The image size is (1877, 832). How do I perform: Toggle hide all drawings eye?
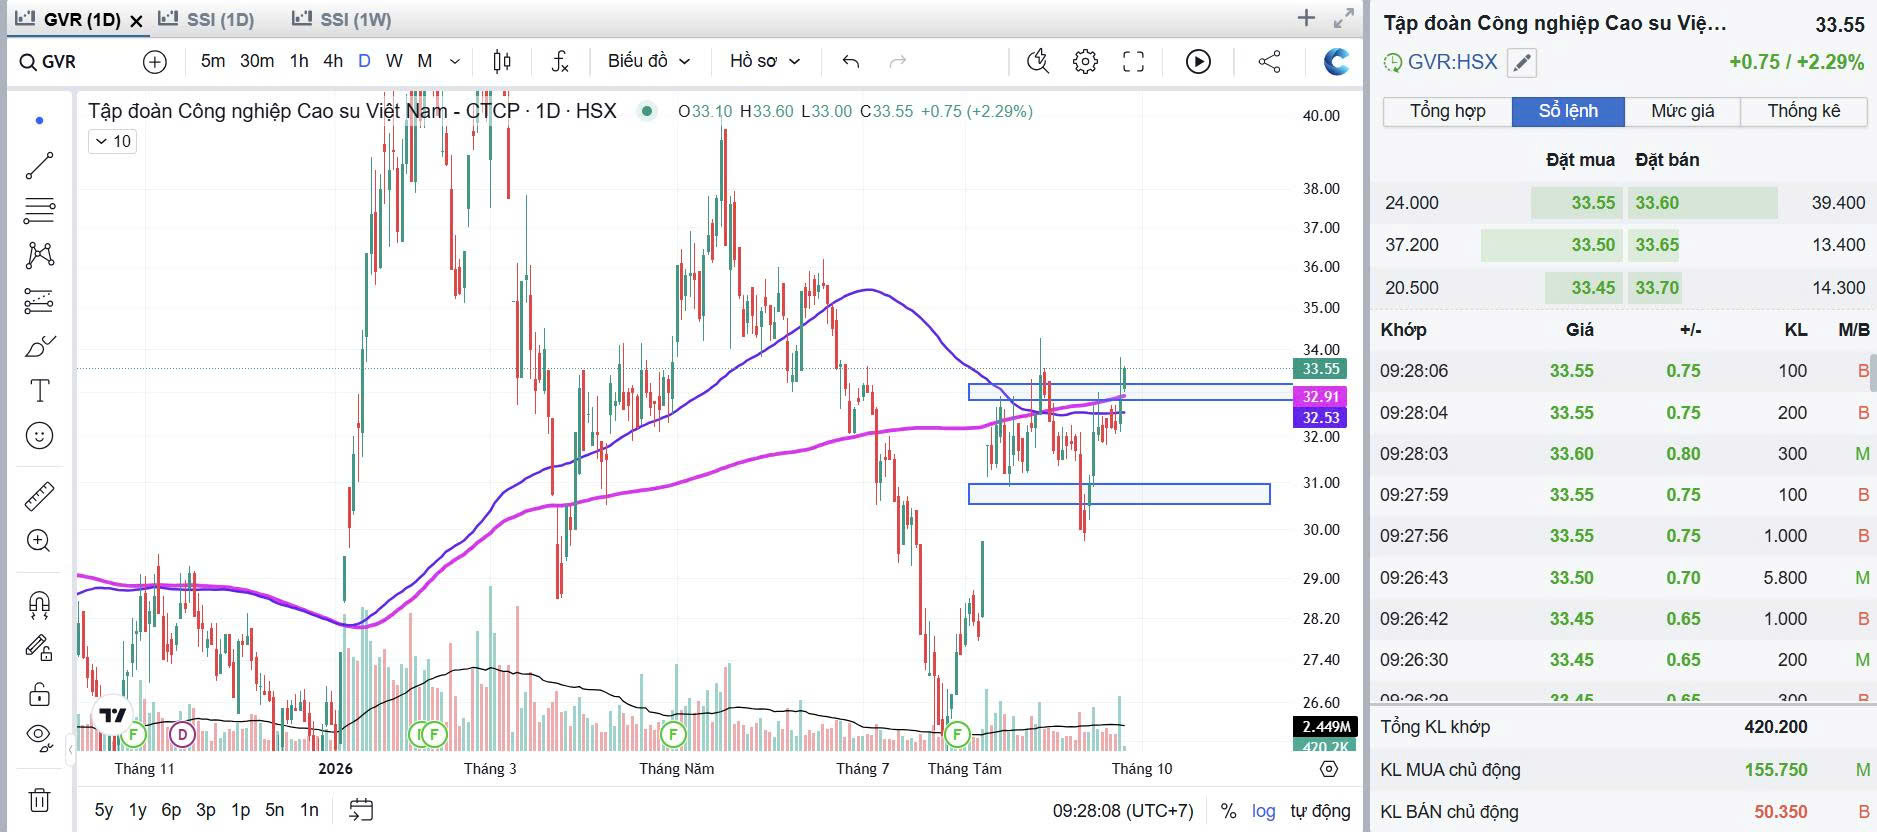[x=39, y=736]
